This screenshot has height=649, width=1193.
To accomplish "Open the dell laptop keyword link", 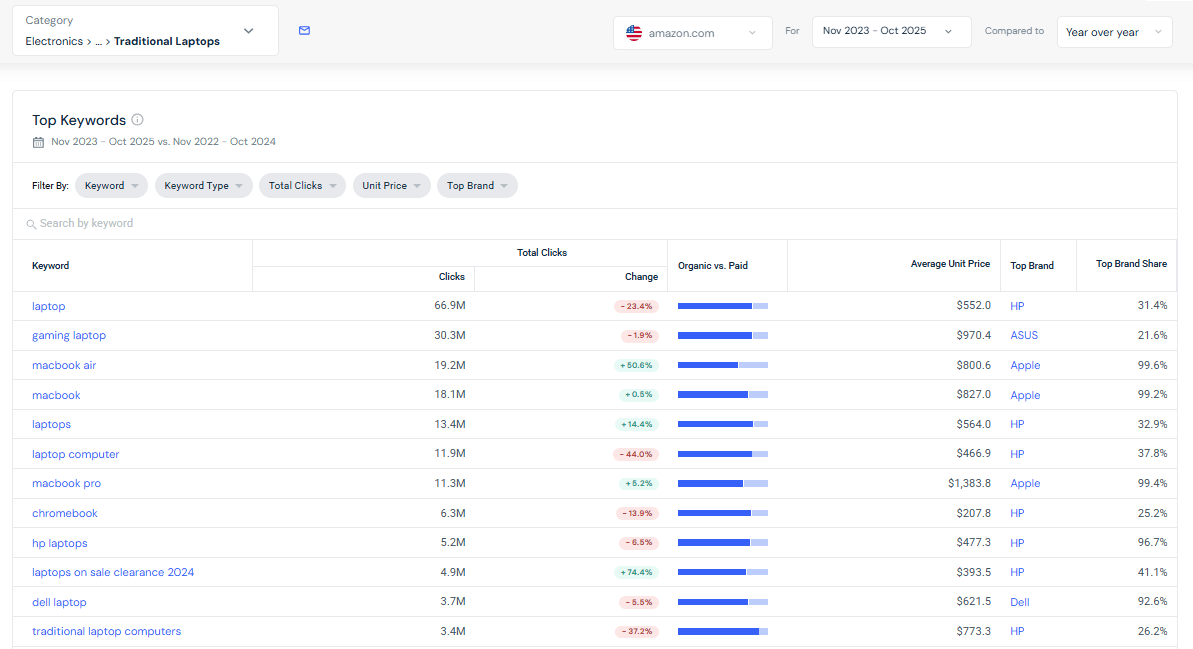I will coord(59,602).
